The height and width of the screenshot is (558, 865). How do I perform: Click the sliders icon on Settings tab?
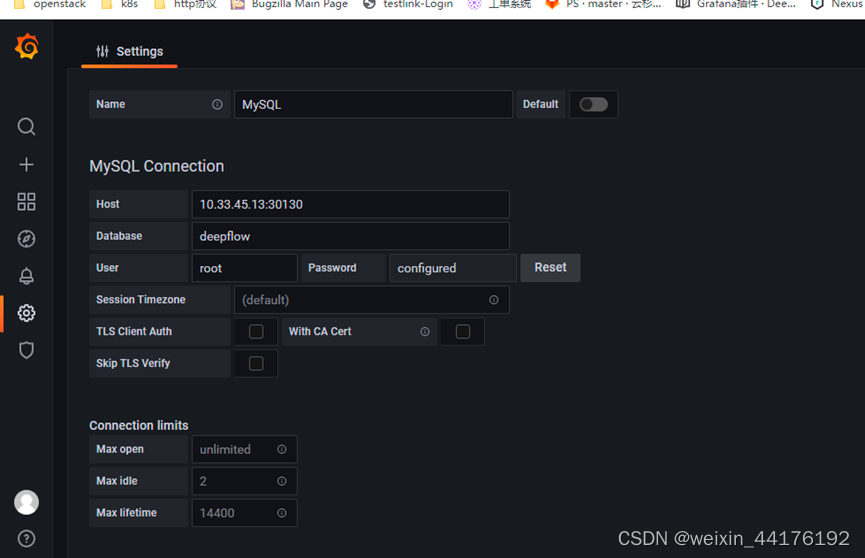pyautogui.click(x=103, y=51)
